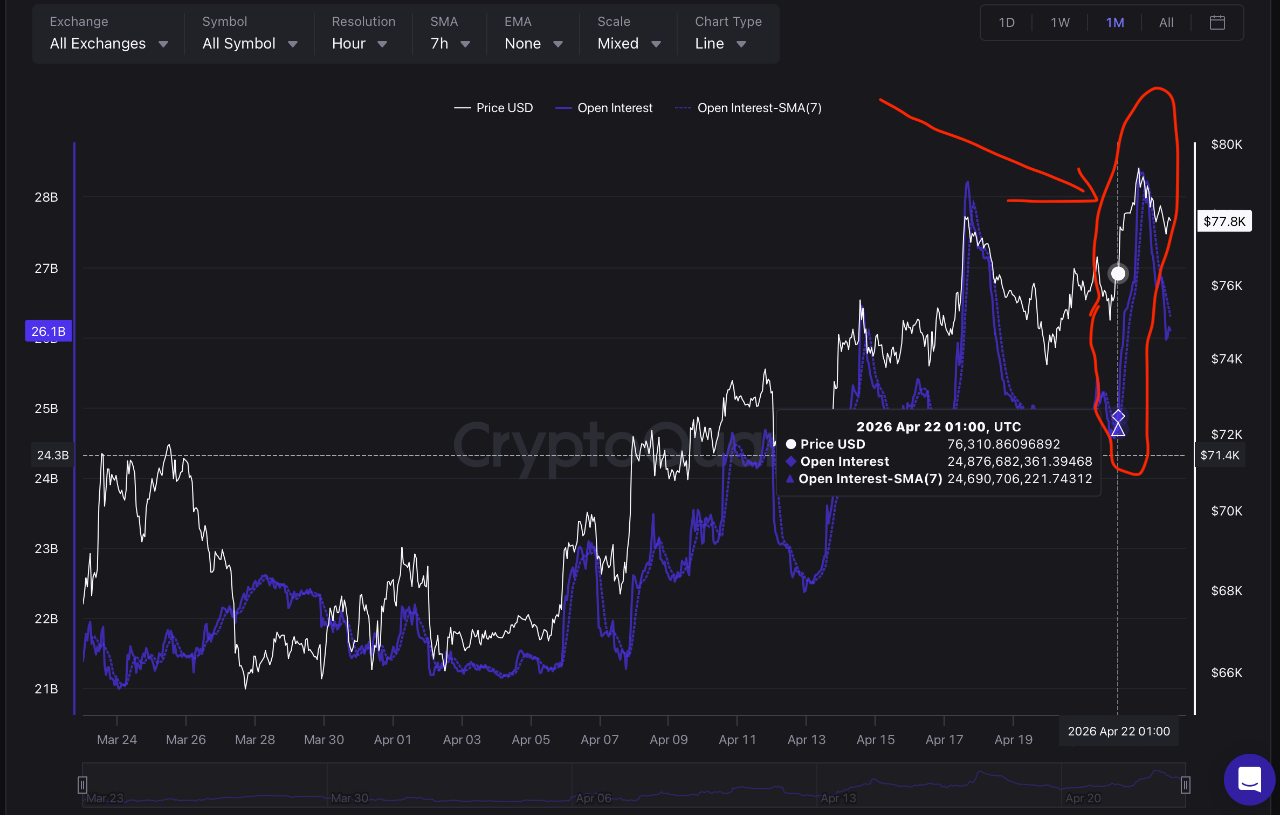Screen dimensions: 1280x815
Task: Open the Resolution Hour dropdown
Action: coord(360,44)
